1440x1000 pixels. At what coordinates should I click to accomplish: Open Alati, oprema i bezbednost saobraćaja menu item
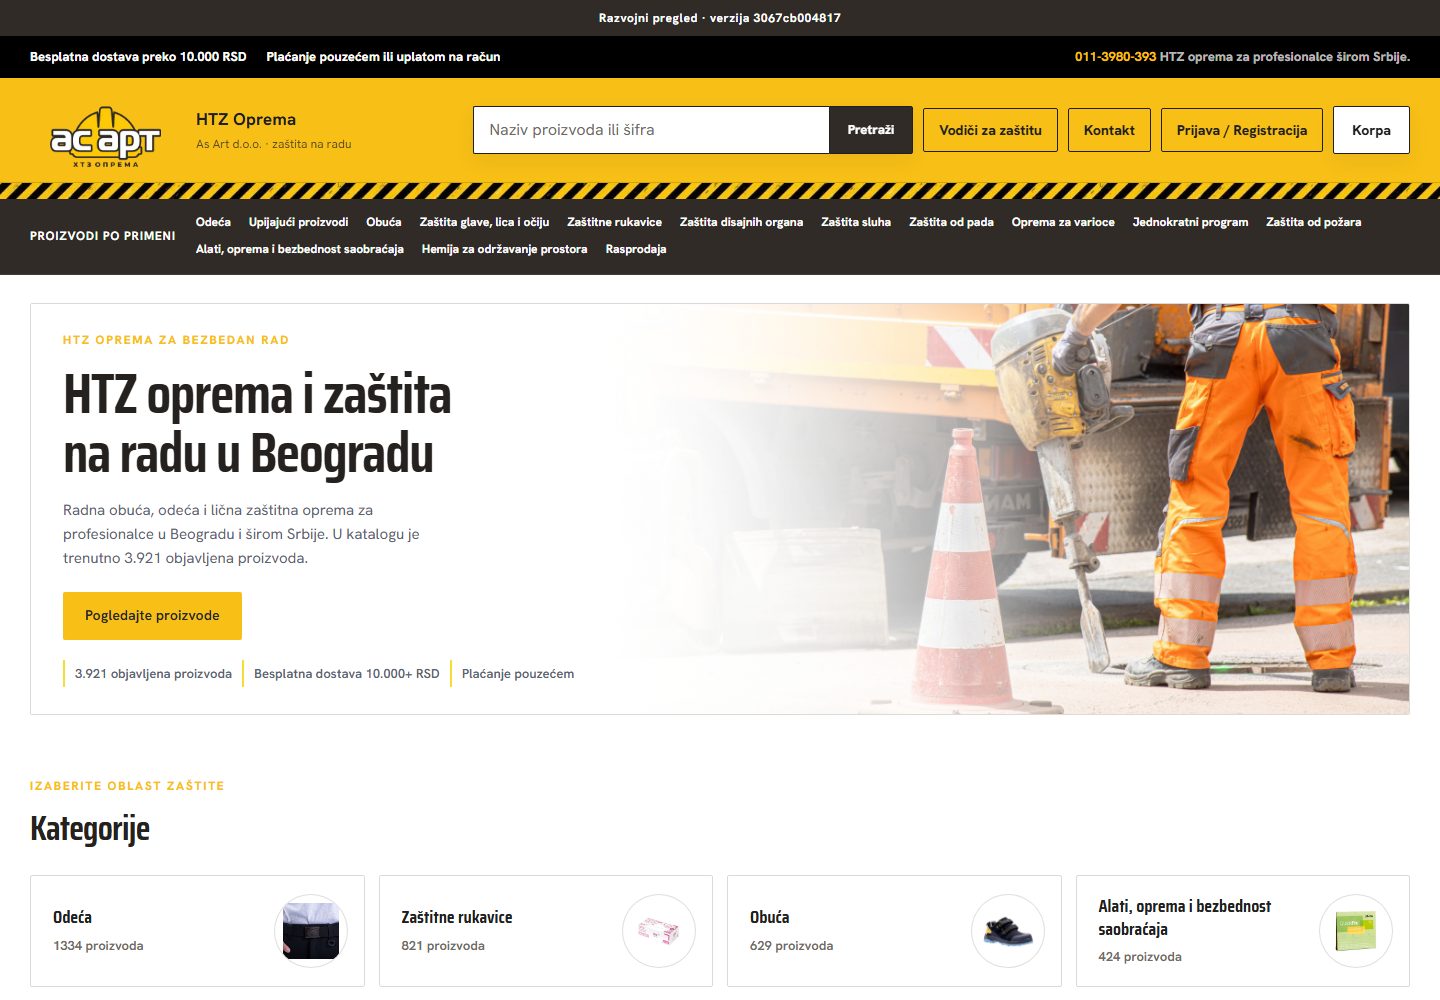click(x=300, y=249)
